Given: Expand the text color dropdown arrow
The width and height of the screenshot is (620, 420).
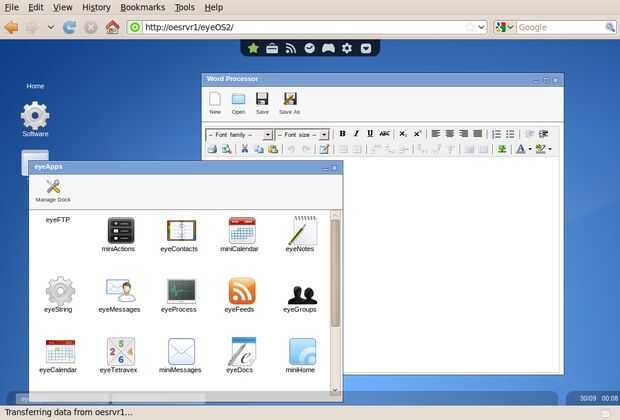Looking at the screenshot, I should pos(530,149).
